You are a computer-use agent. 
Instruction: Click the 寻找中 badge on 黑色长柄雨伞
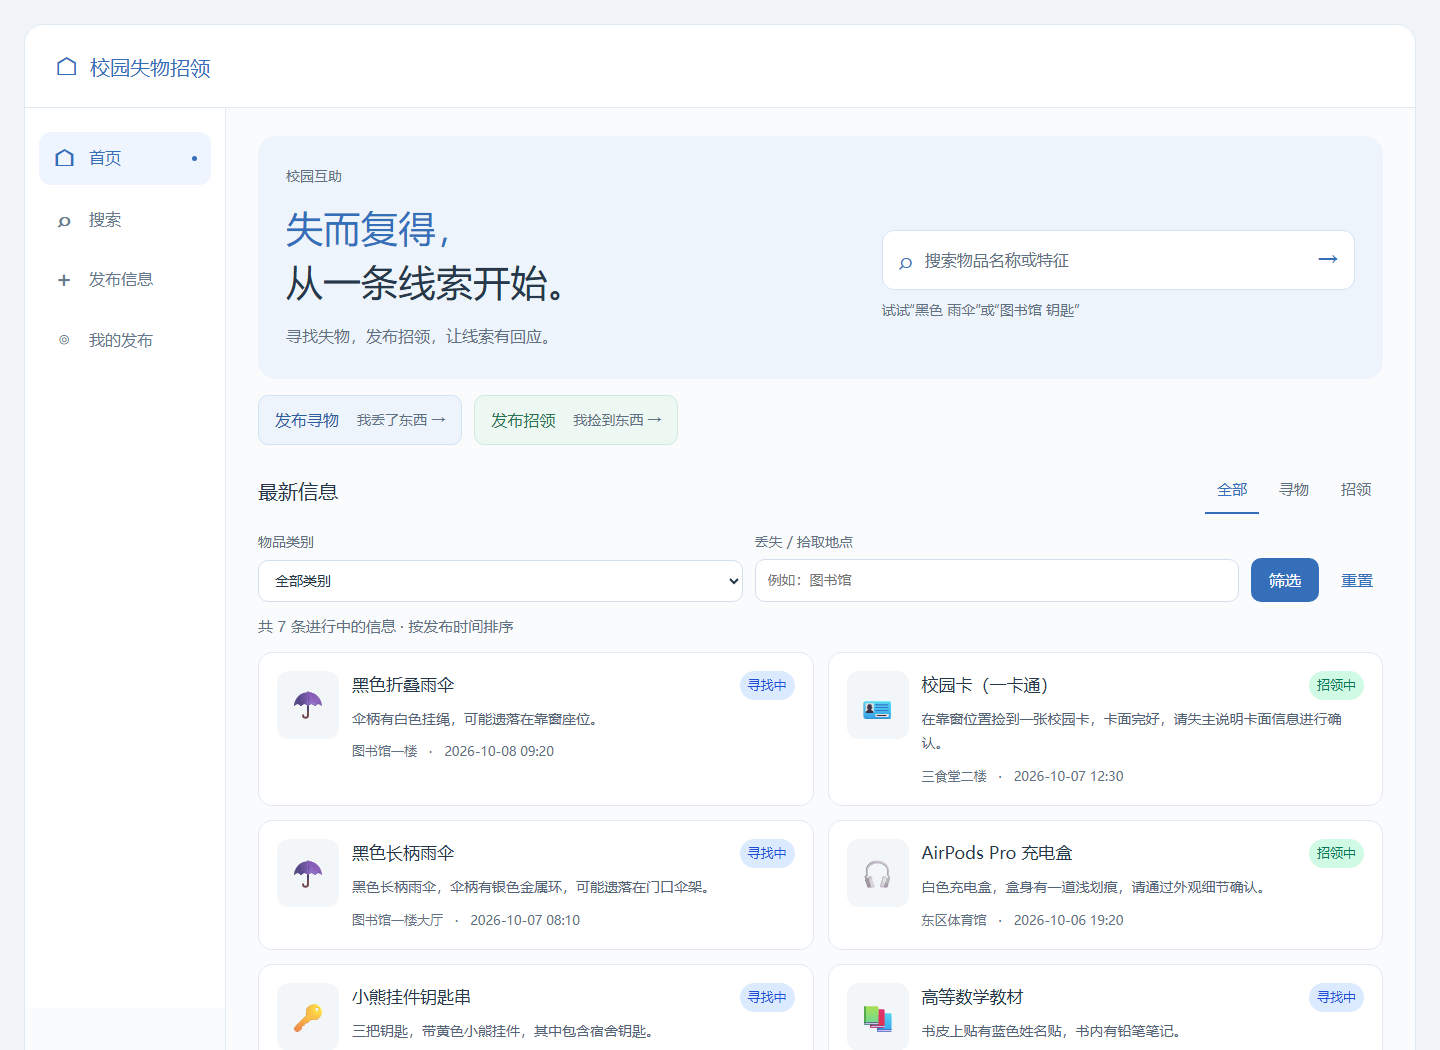pyautogui.click(x=767, y=853)
